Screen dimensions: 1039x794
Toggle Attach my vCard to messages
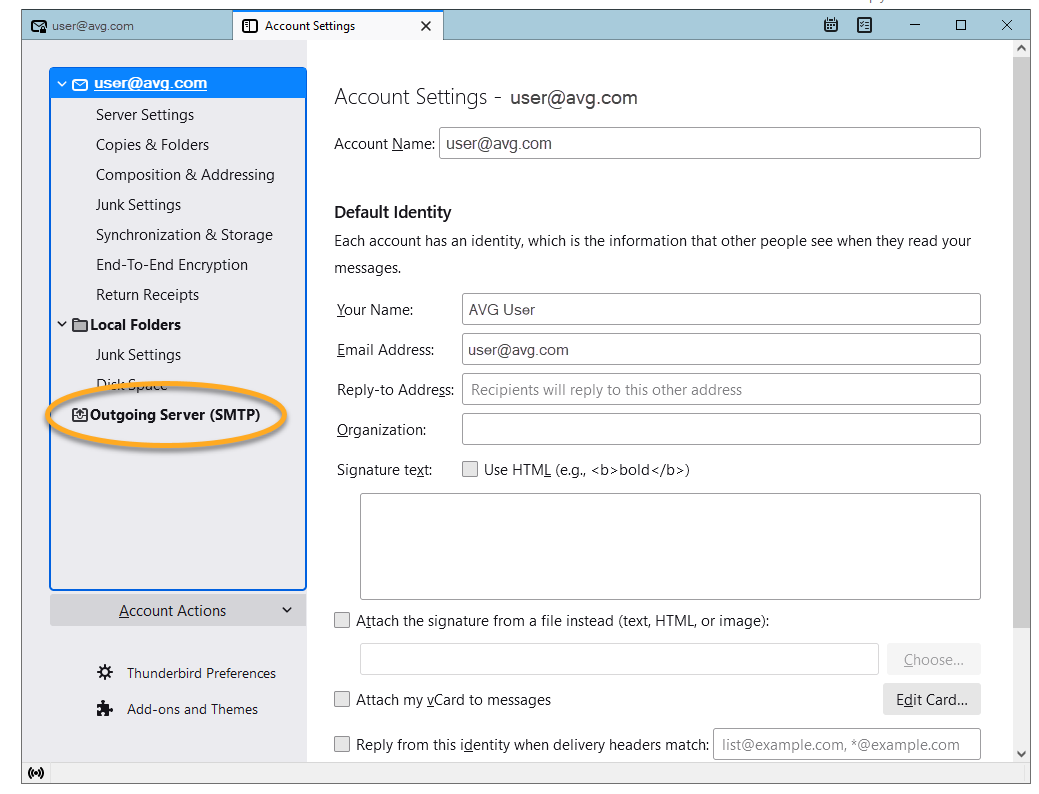click(x=343, y=700)
